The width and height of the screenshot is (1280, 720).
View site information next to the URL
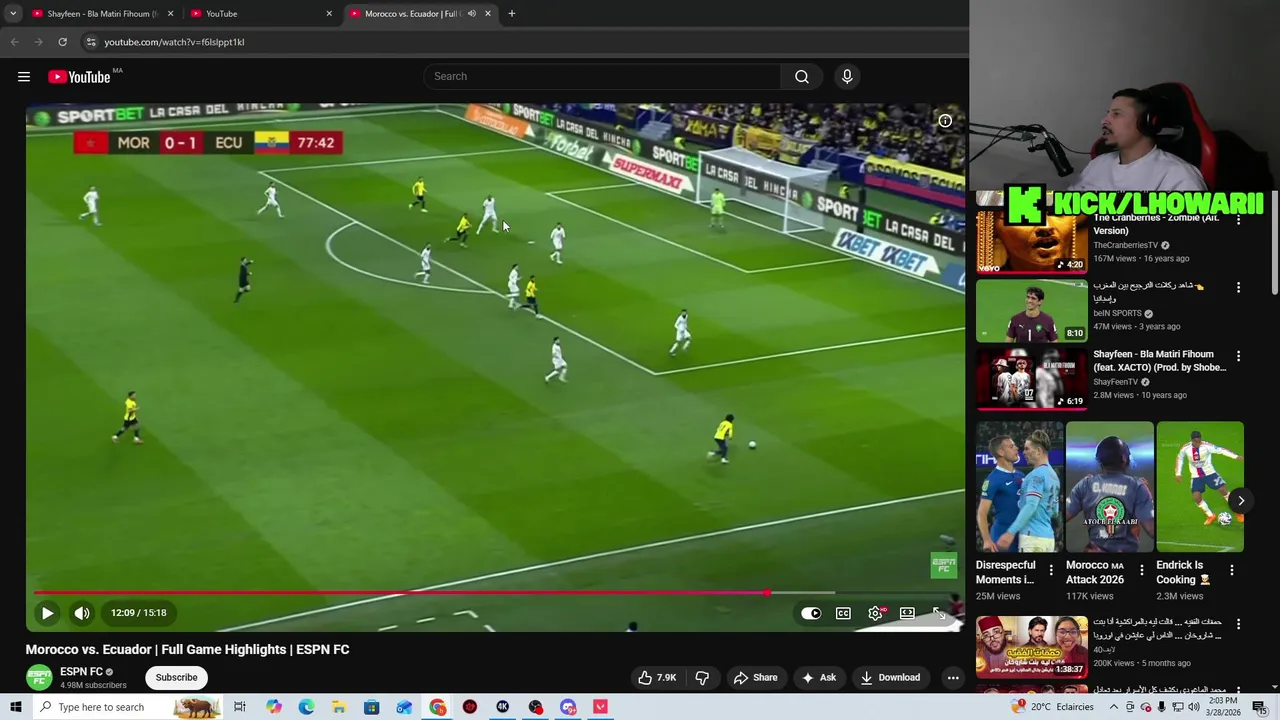pos(90,42)
